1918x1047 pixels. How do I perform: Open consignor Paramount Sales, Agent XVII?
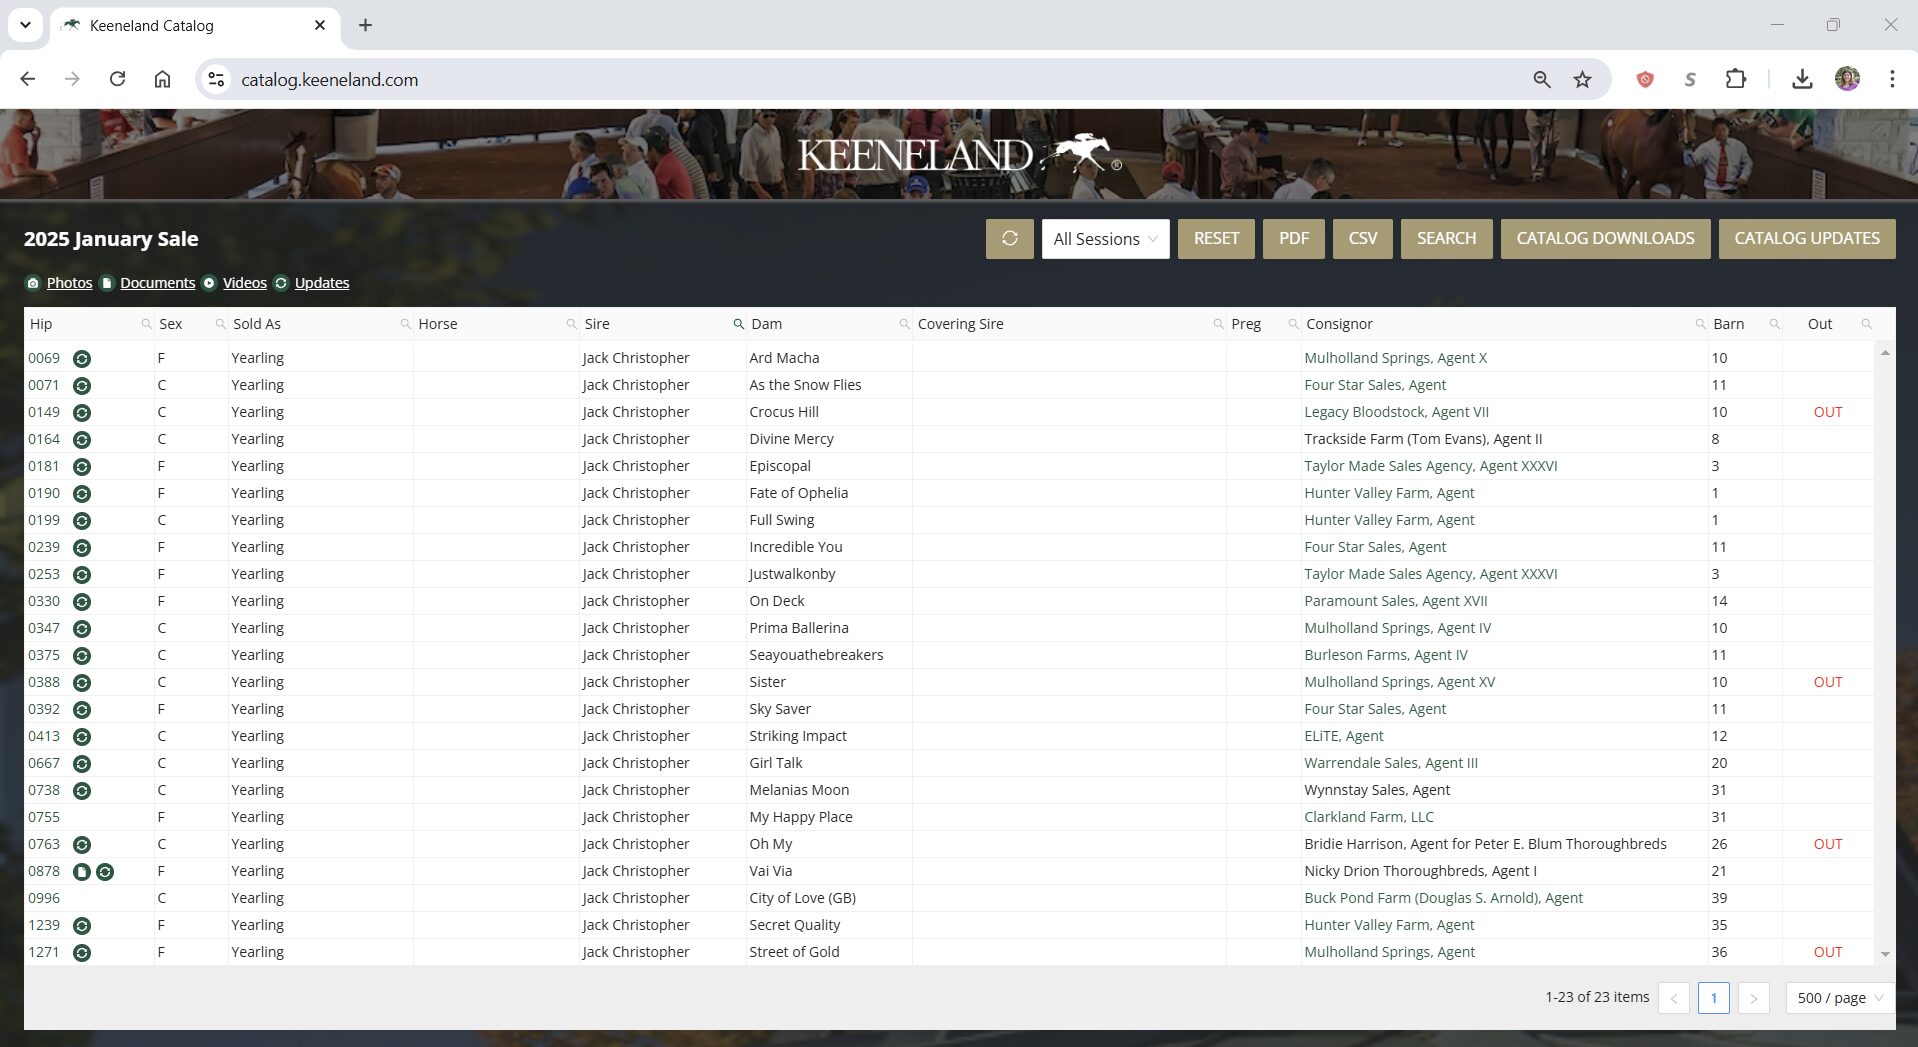click(1395, 601)
